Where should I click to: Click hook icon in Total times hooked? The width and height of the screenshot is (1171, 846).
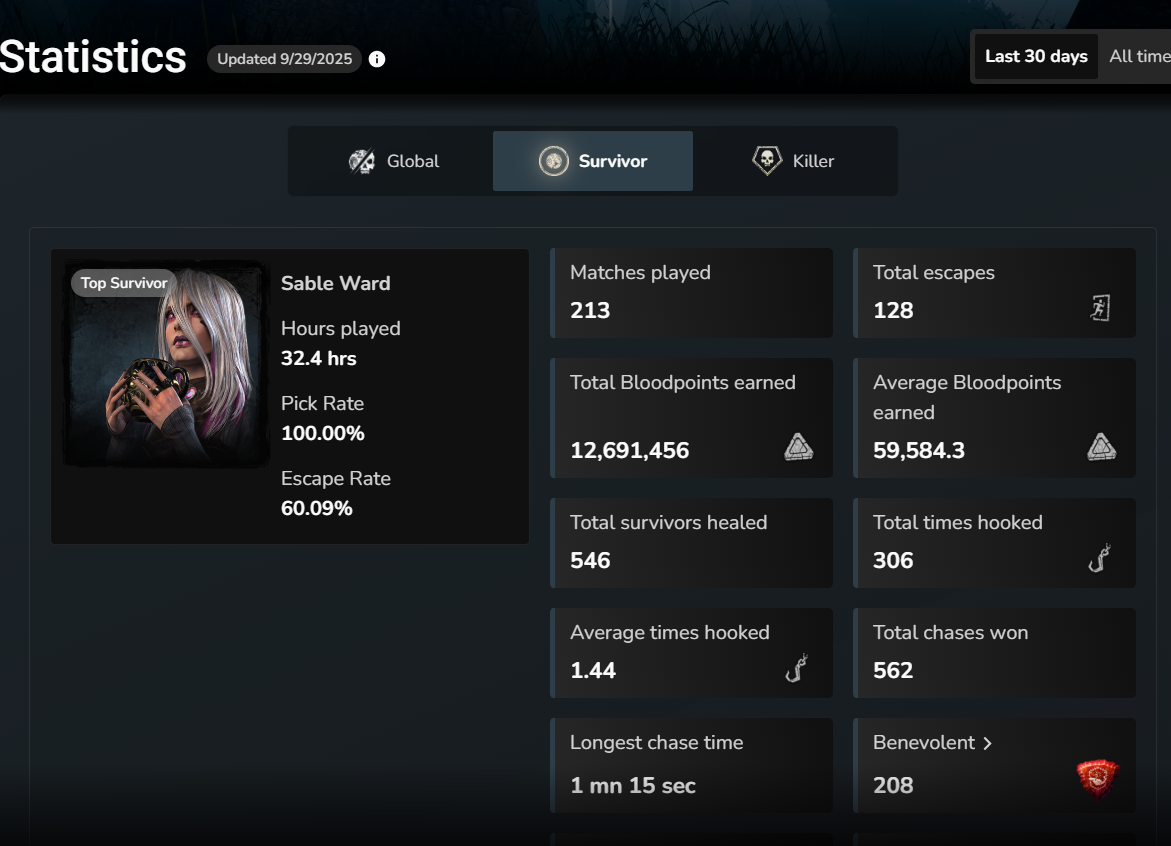tap(1099, 558)
